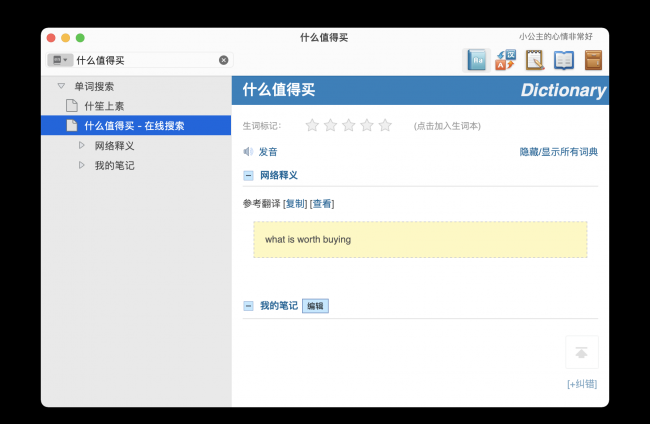The width and height of the screenshot is (650, 424).
Task: Rate the word with the first star
Action: point(312,125)
